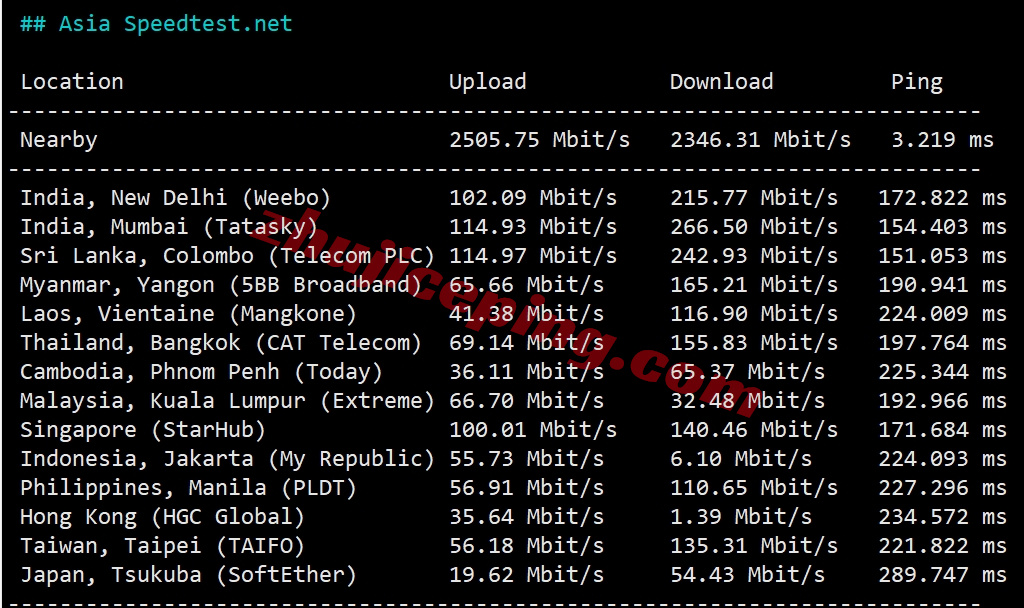
Task: Click New Delhi download value 215.77 Mbit/s
Action: [754, 198]
